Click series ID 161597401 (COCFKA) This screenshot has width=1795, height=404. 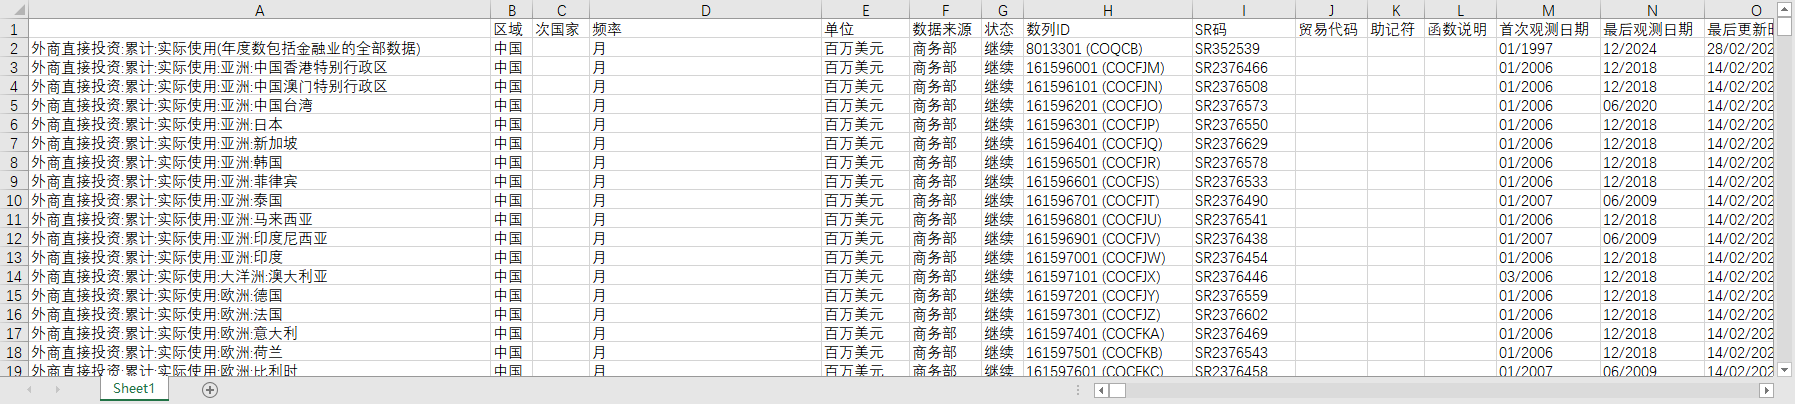click(x=1108, y=333)
